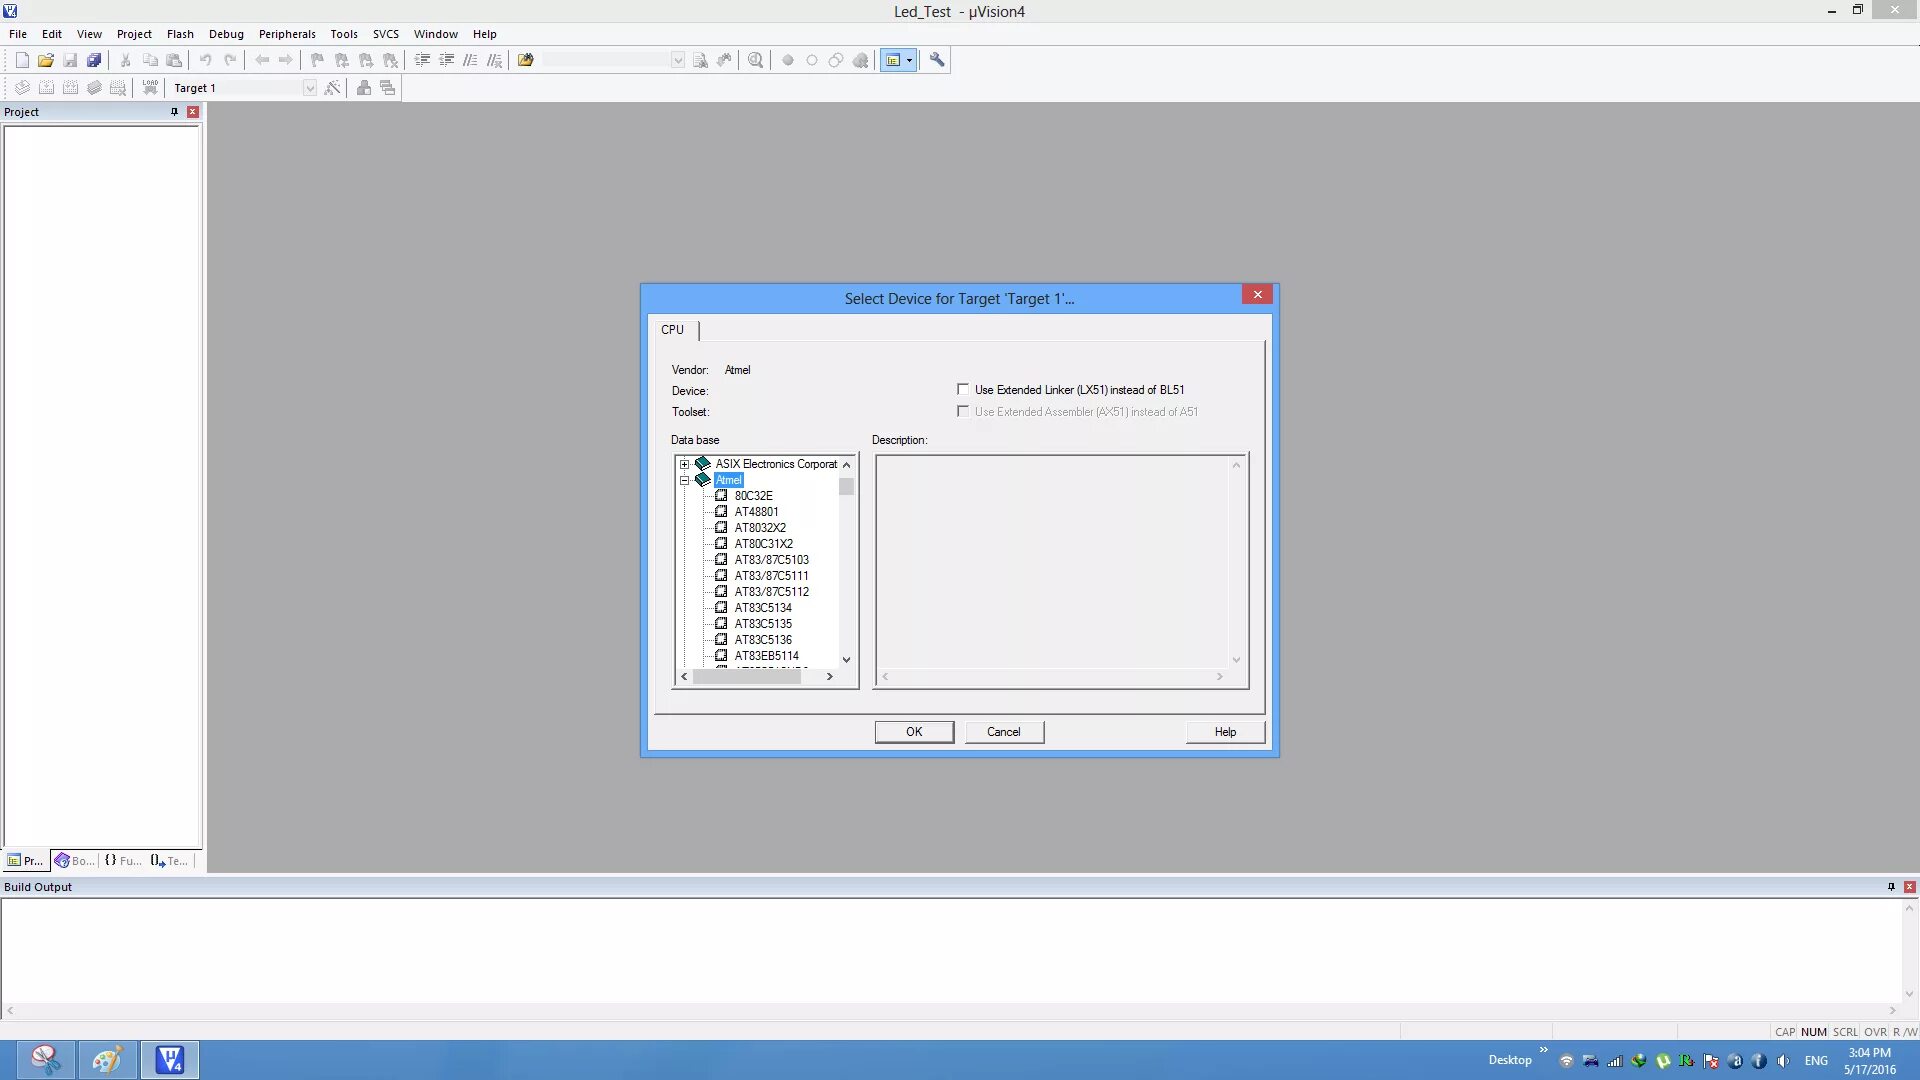Pin the Project panel

pos(174,112)
